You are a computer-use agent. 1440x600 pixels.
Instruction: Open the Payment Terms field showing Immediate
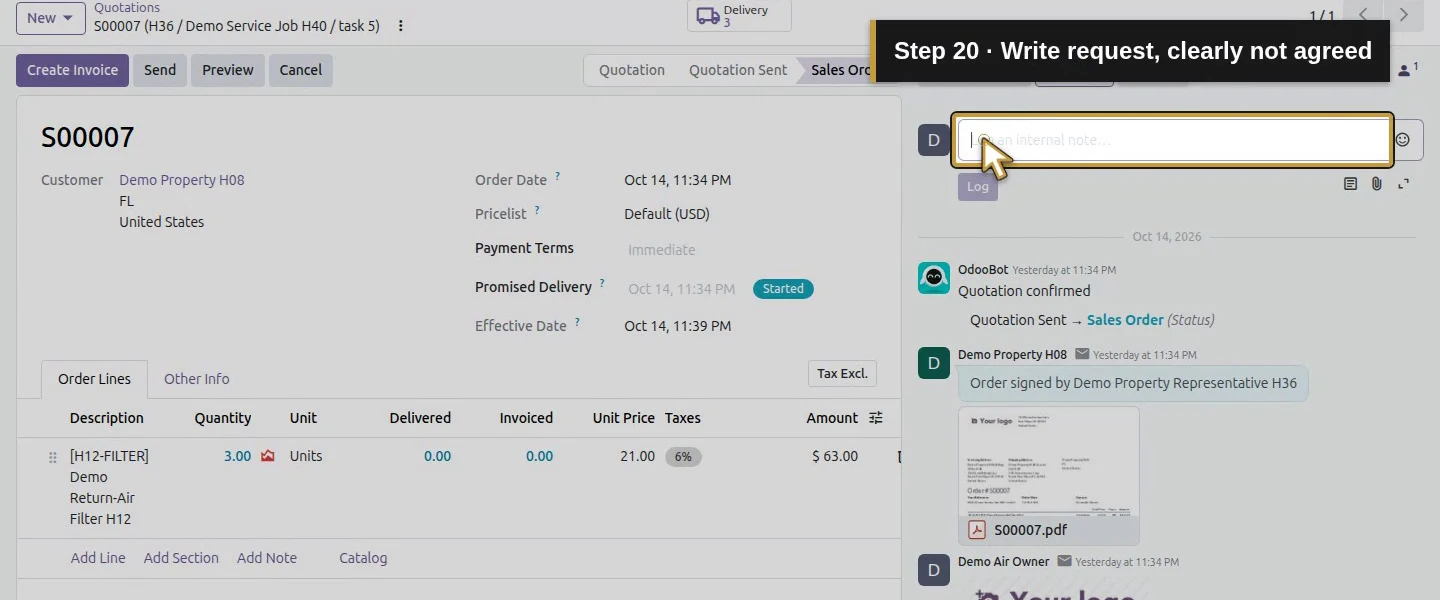coord(662,250)
